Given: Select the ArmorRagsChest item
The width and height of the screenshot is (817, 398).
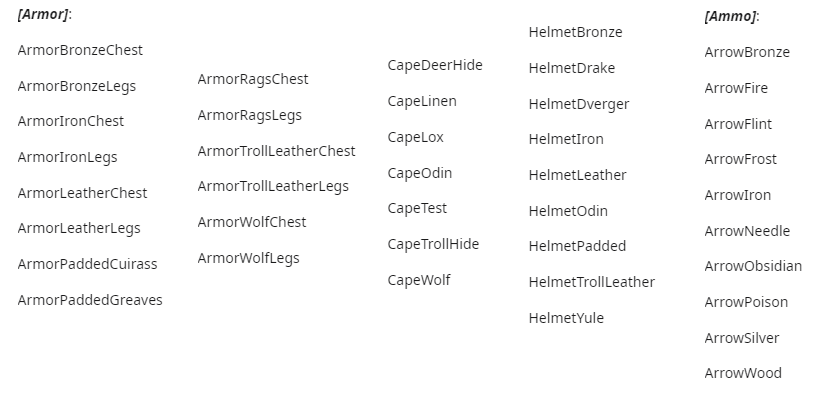Looking at the screenshot, I should pos(253,79).
